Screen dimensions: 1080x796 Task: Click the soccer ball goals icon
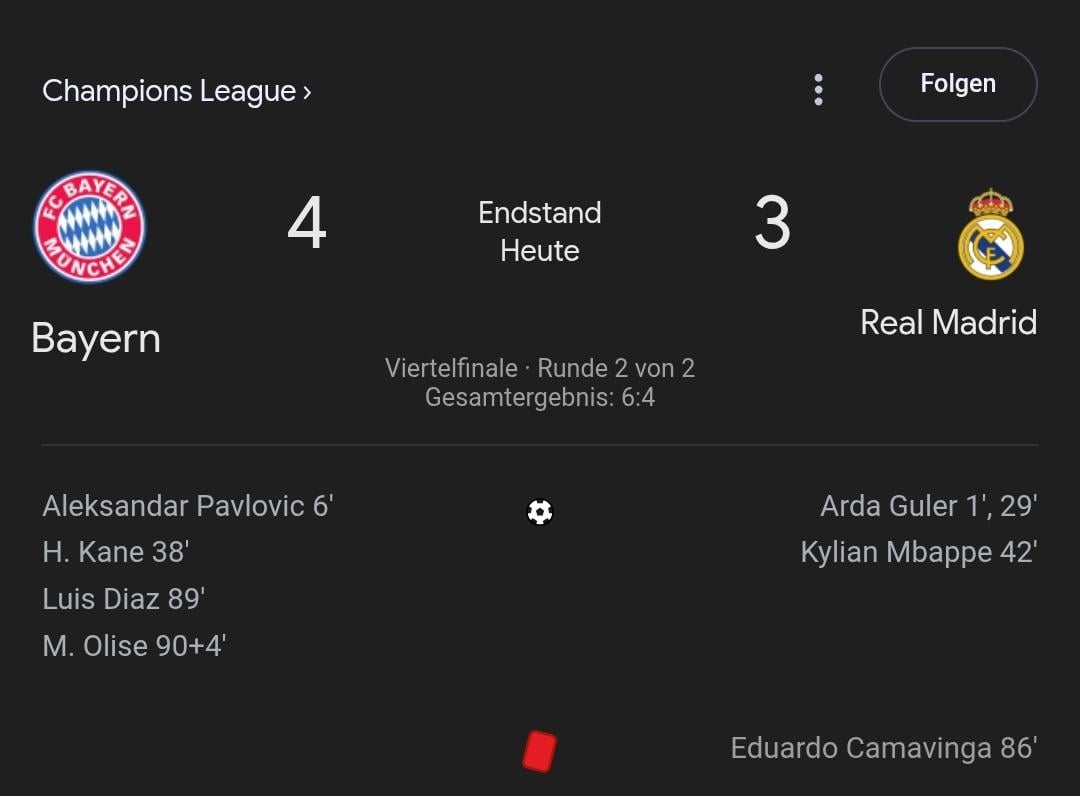[x=540, y=512]
